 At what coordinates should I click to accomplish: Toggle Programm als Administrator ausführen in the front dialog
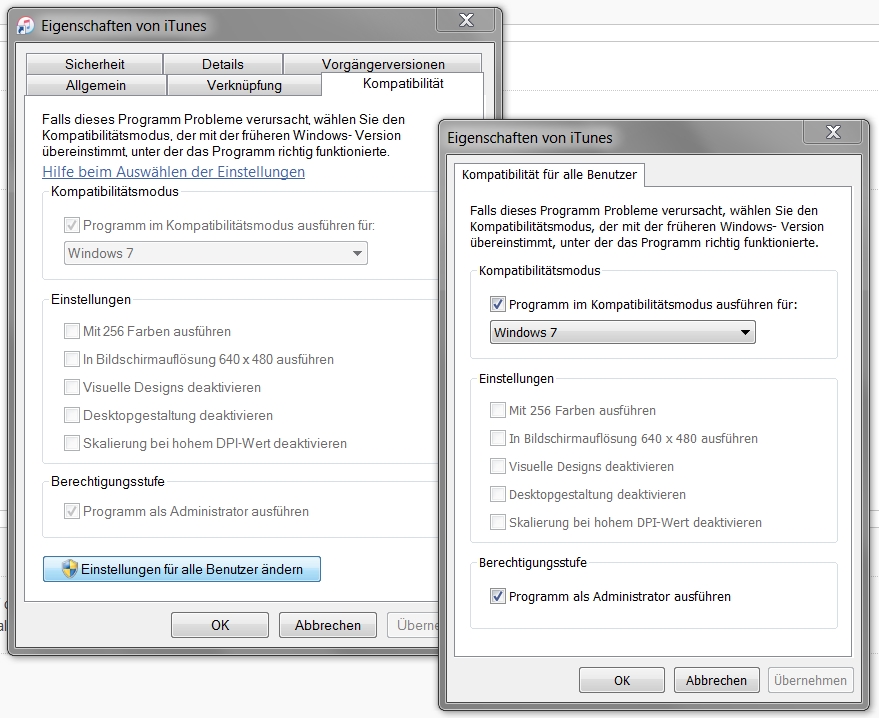tap(497, 596)
